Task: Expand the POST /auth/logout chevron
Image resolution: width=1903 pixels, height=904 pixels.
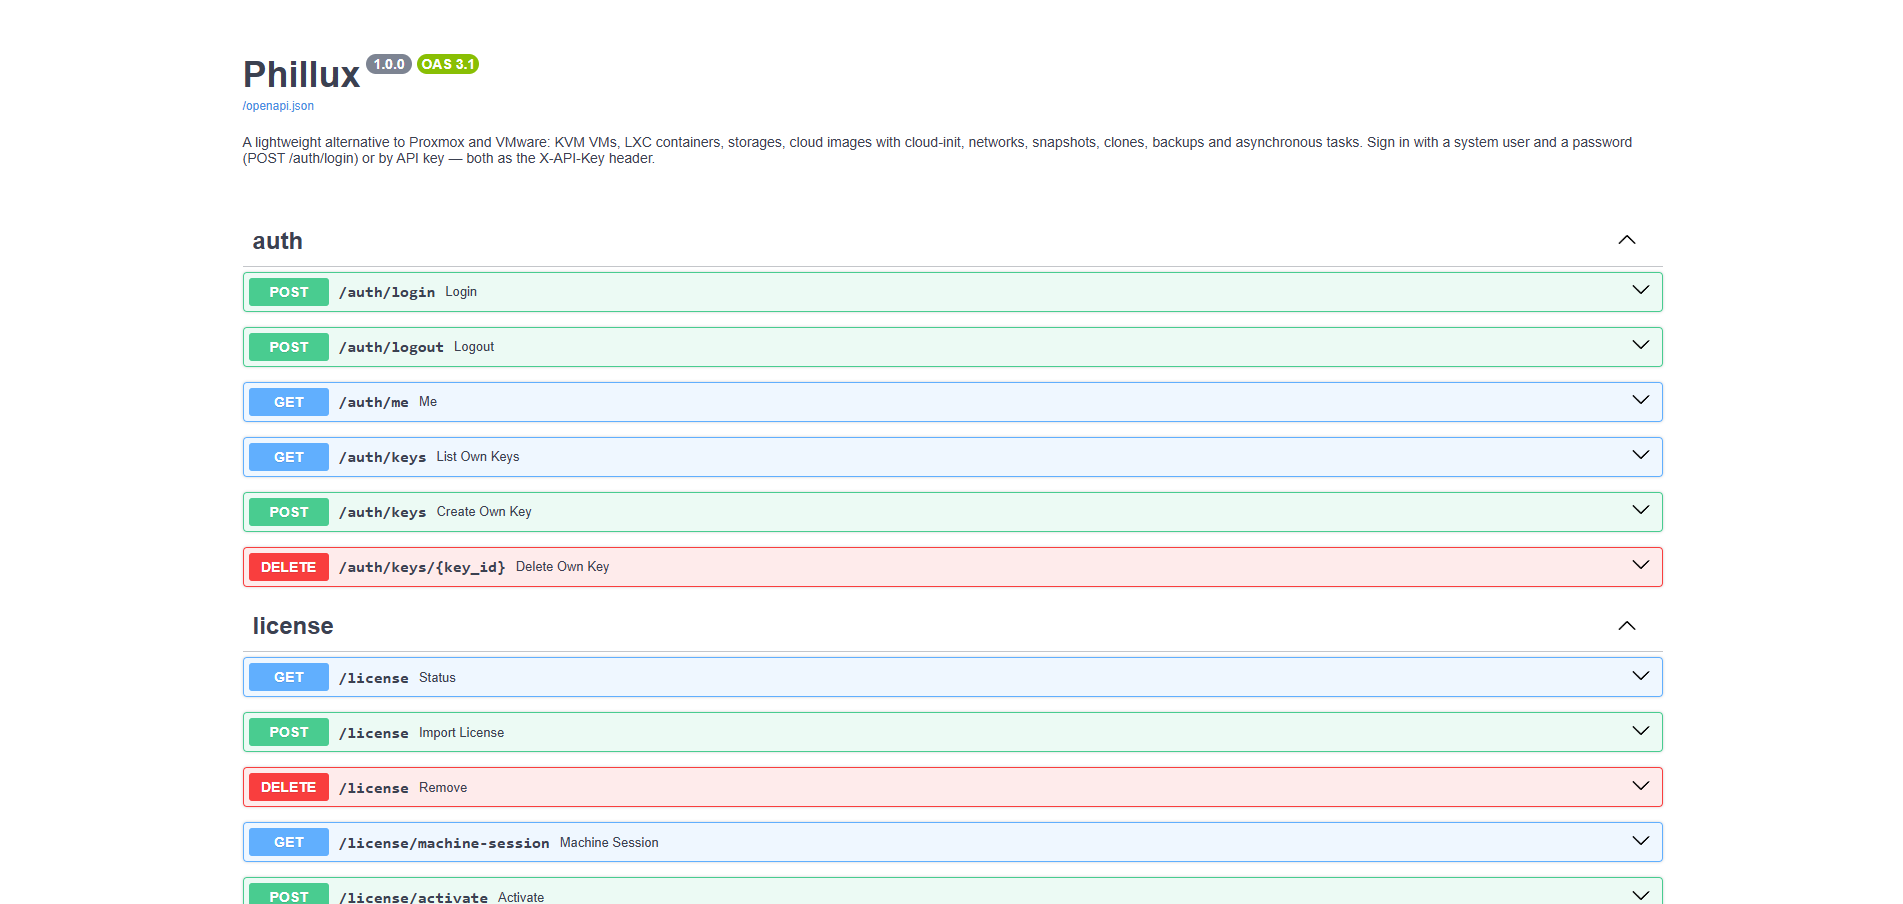Action: tap(1640, 345)
